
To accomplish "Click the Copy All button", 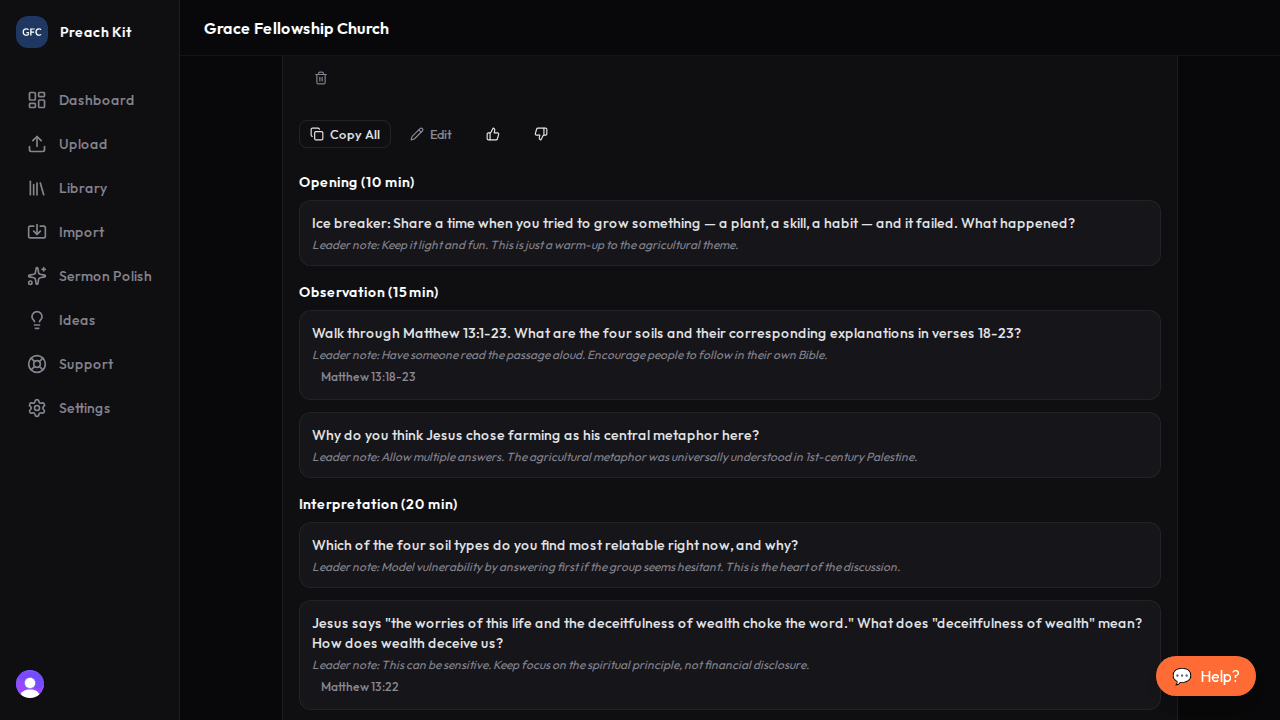I will point(344,134).
